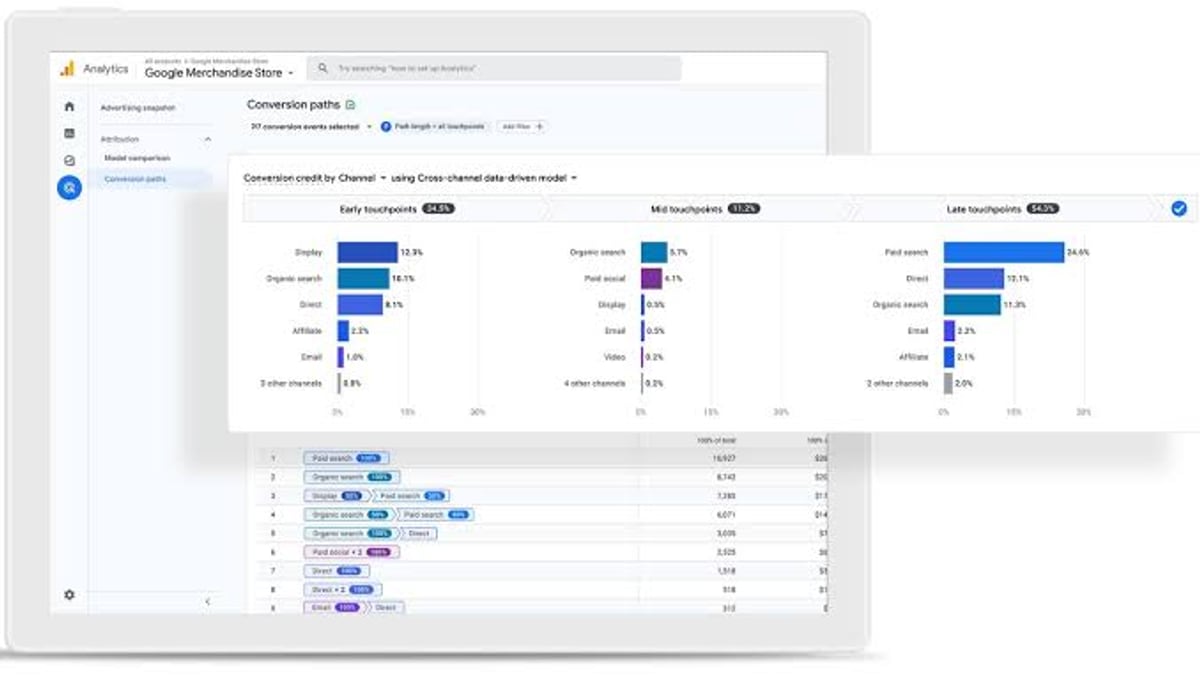The height and width of the screenshot is (675, 1200).
Task: Click the Paid search chip in row 1
Action: 346,458
